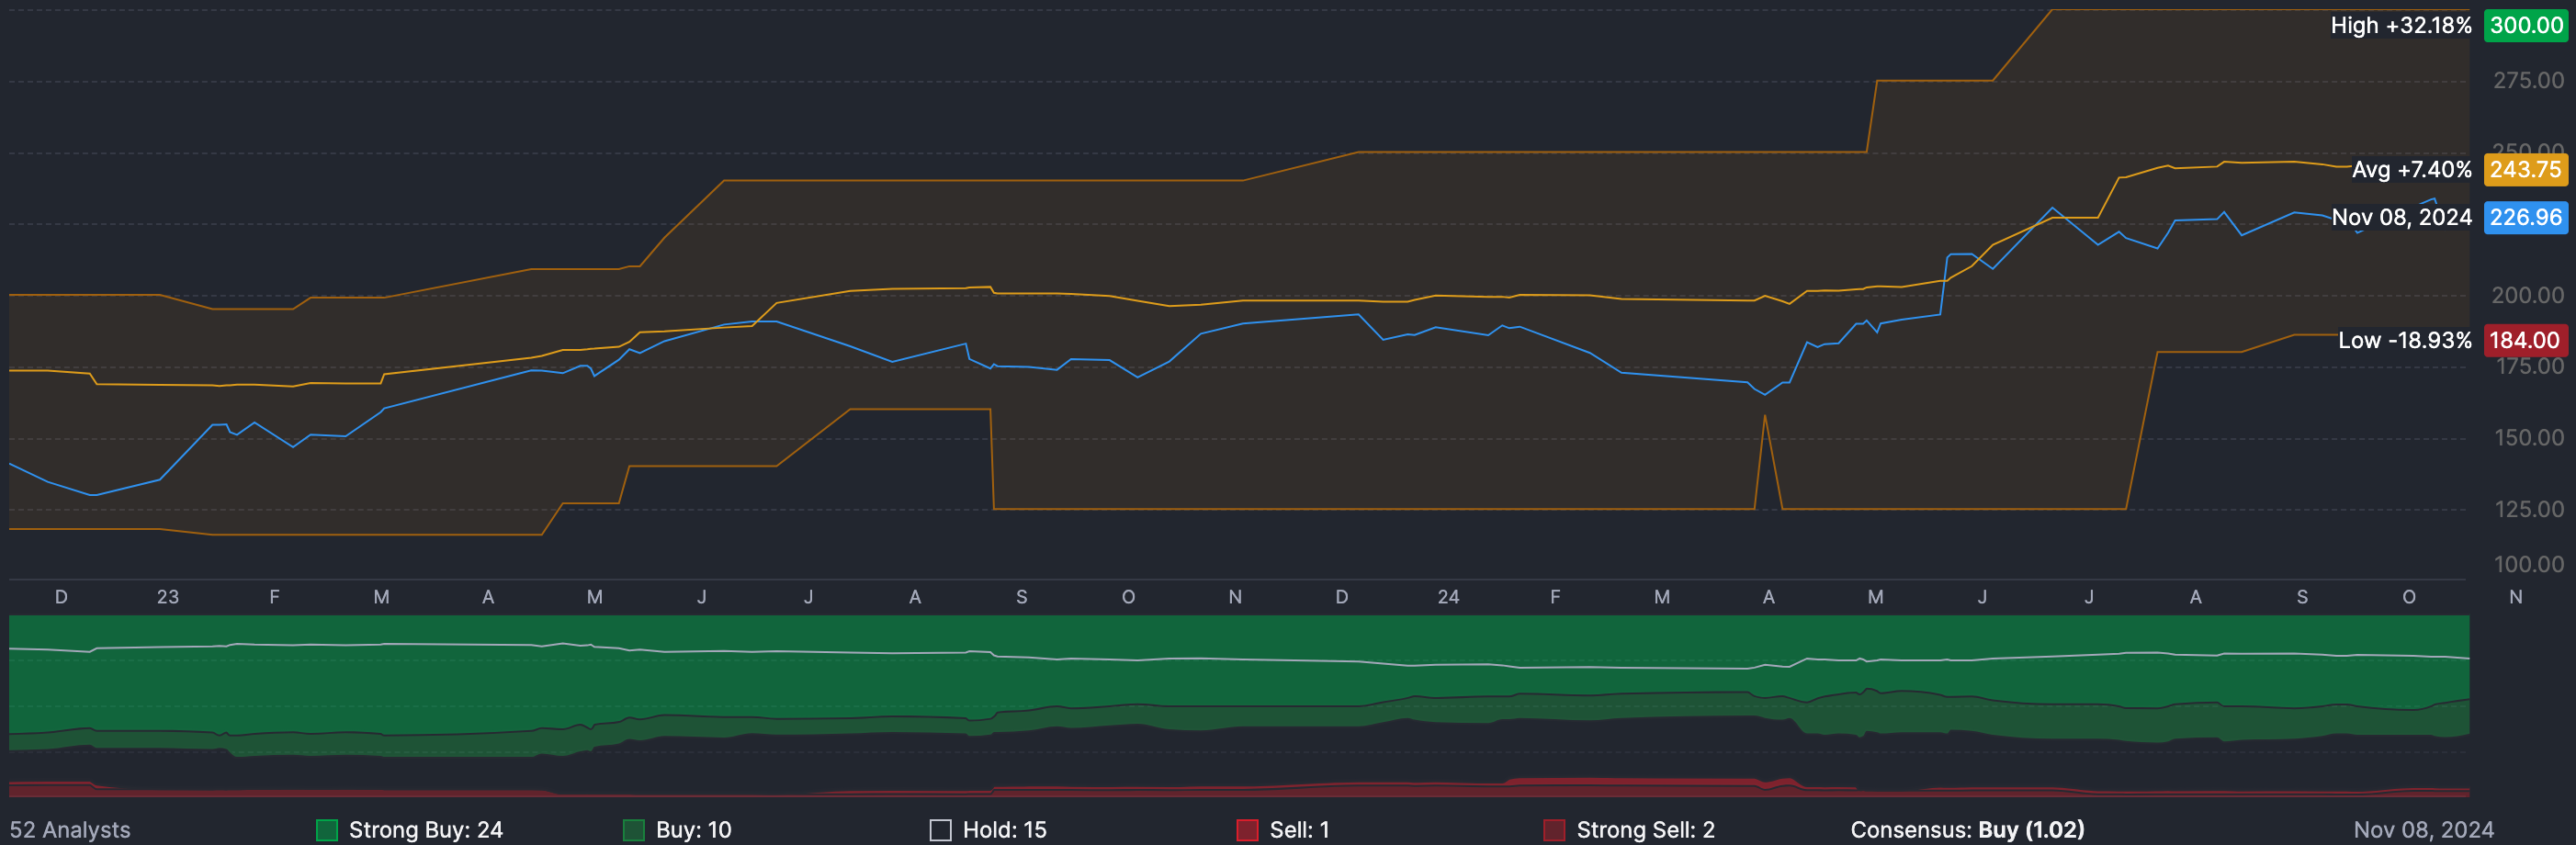This screenshot has height=845, width=2576.
Task: Click the Avg price tag 243.75
Action: [x=2525, y=169]
